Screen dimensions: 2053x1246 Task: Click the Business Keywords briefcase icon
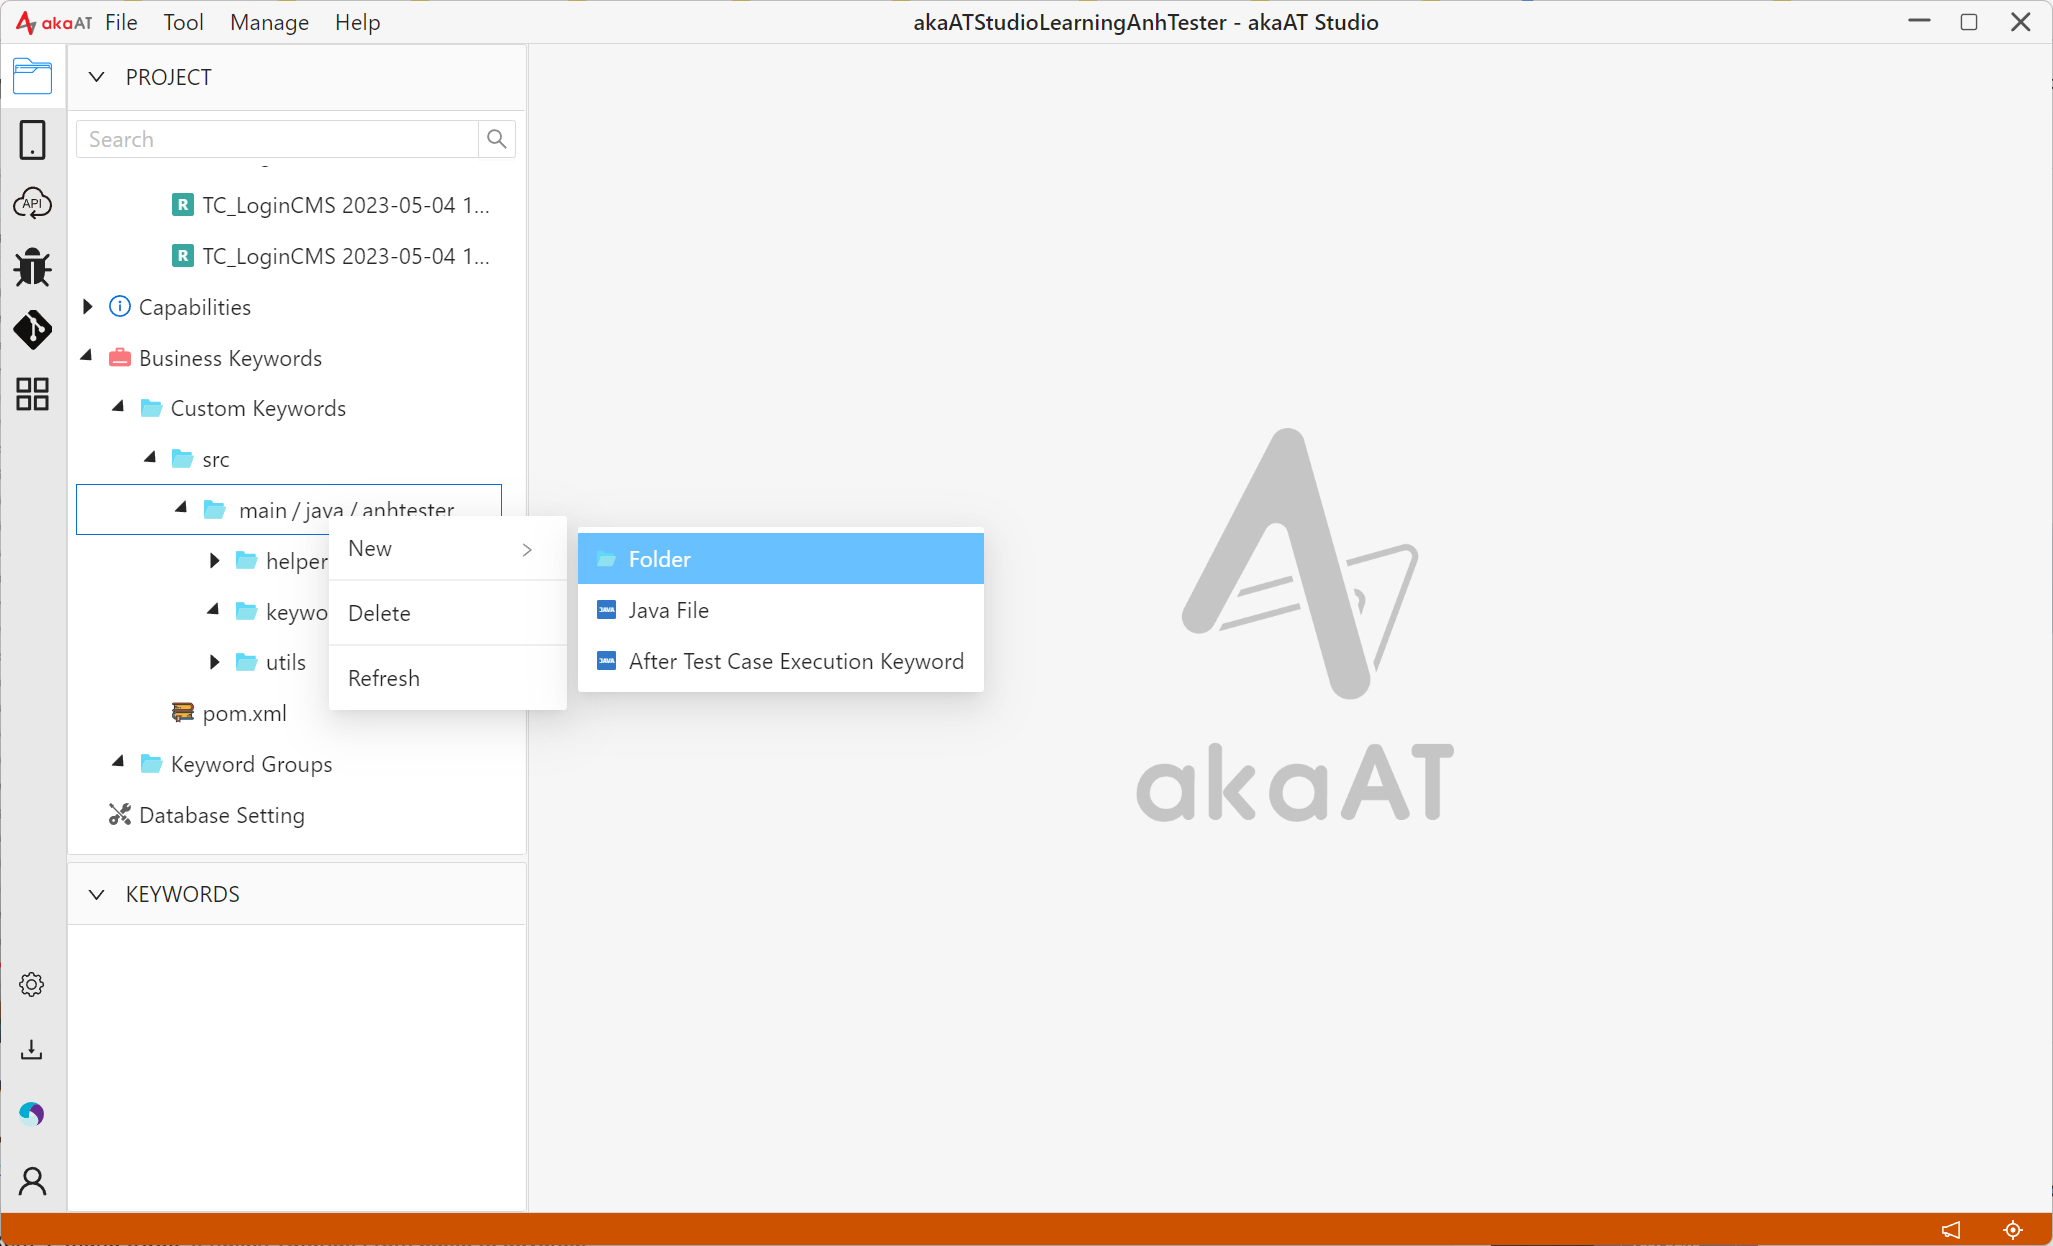120,357
